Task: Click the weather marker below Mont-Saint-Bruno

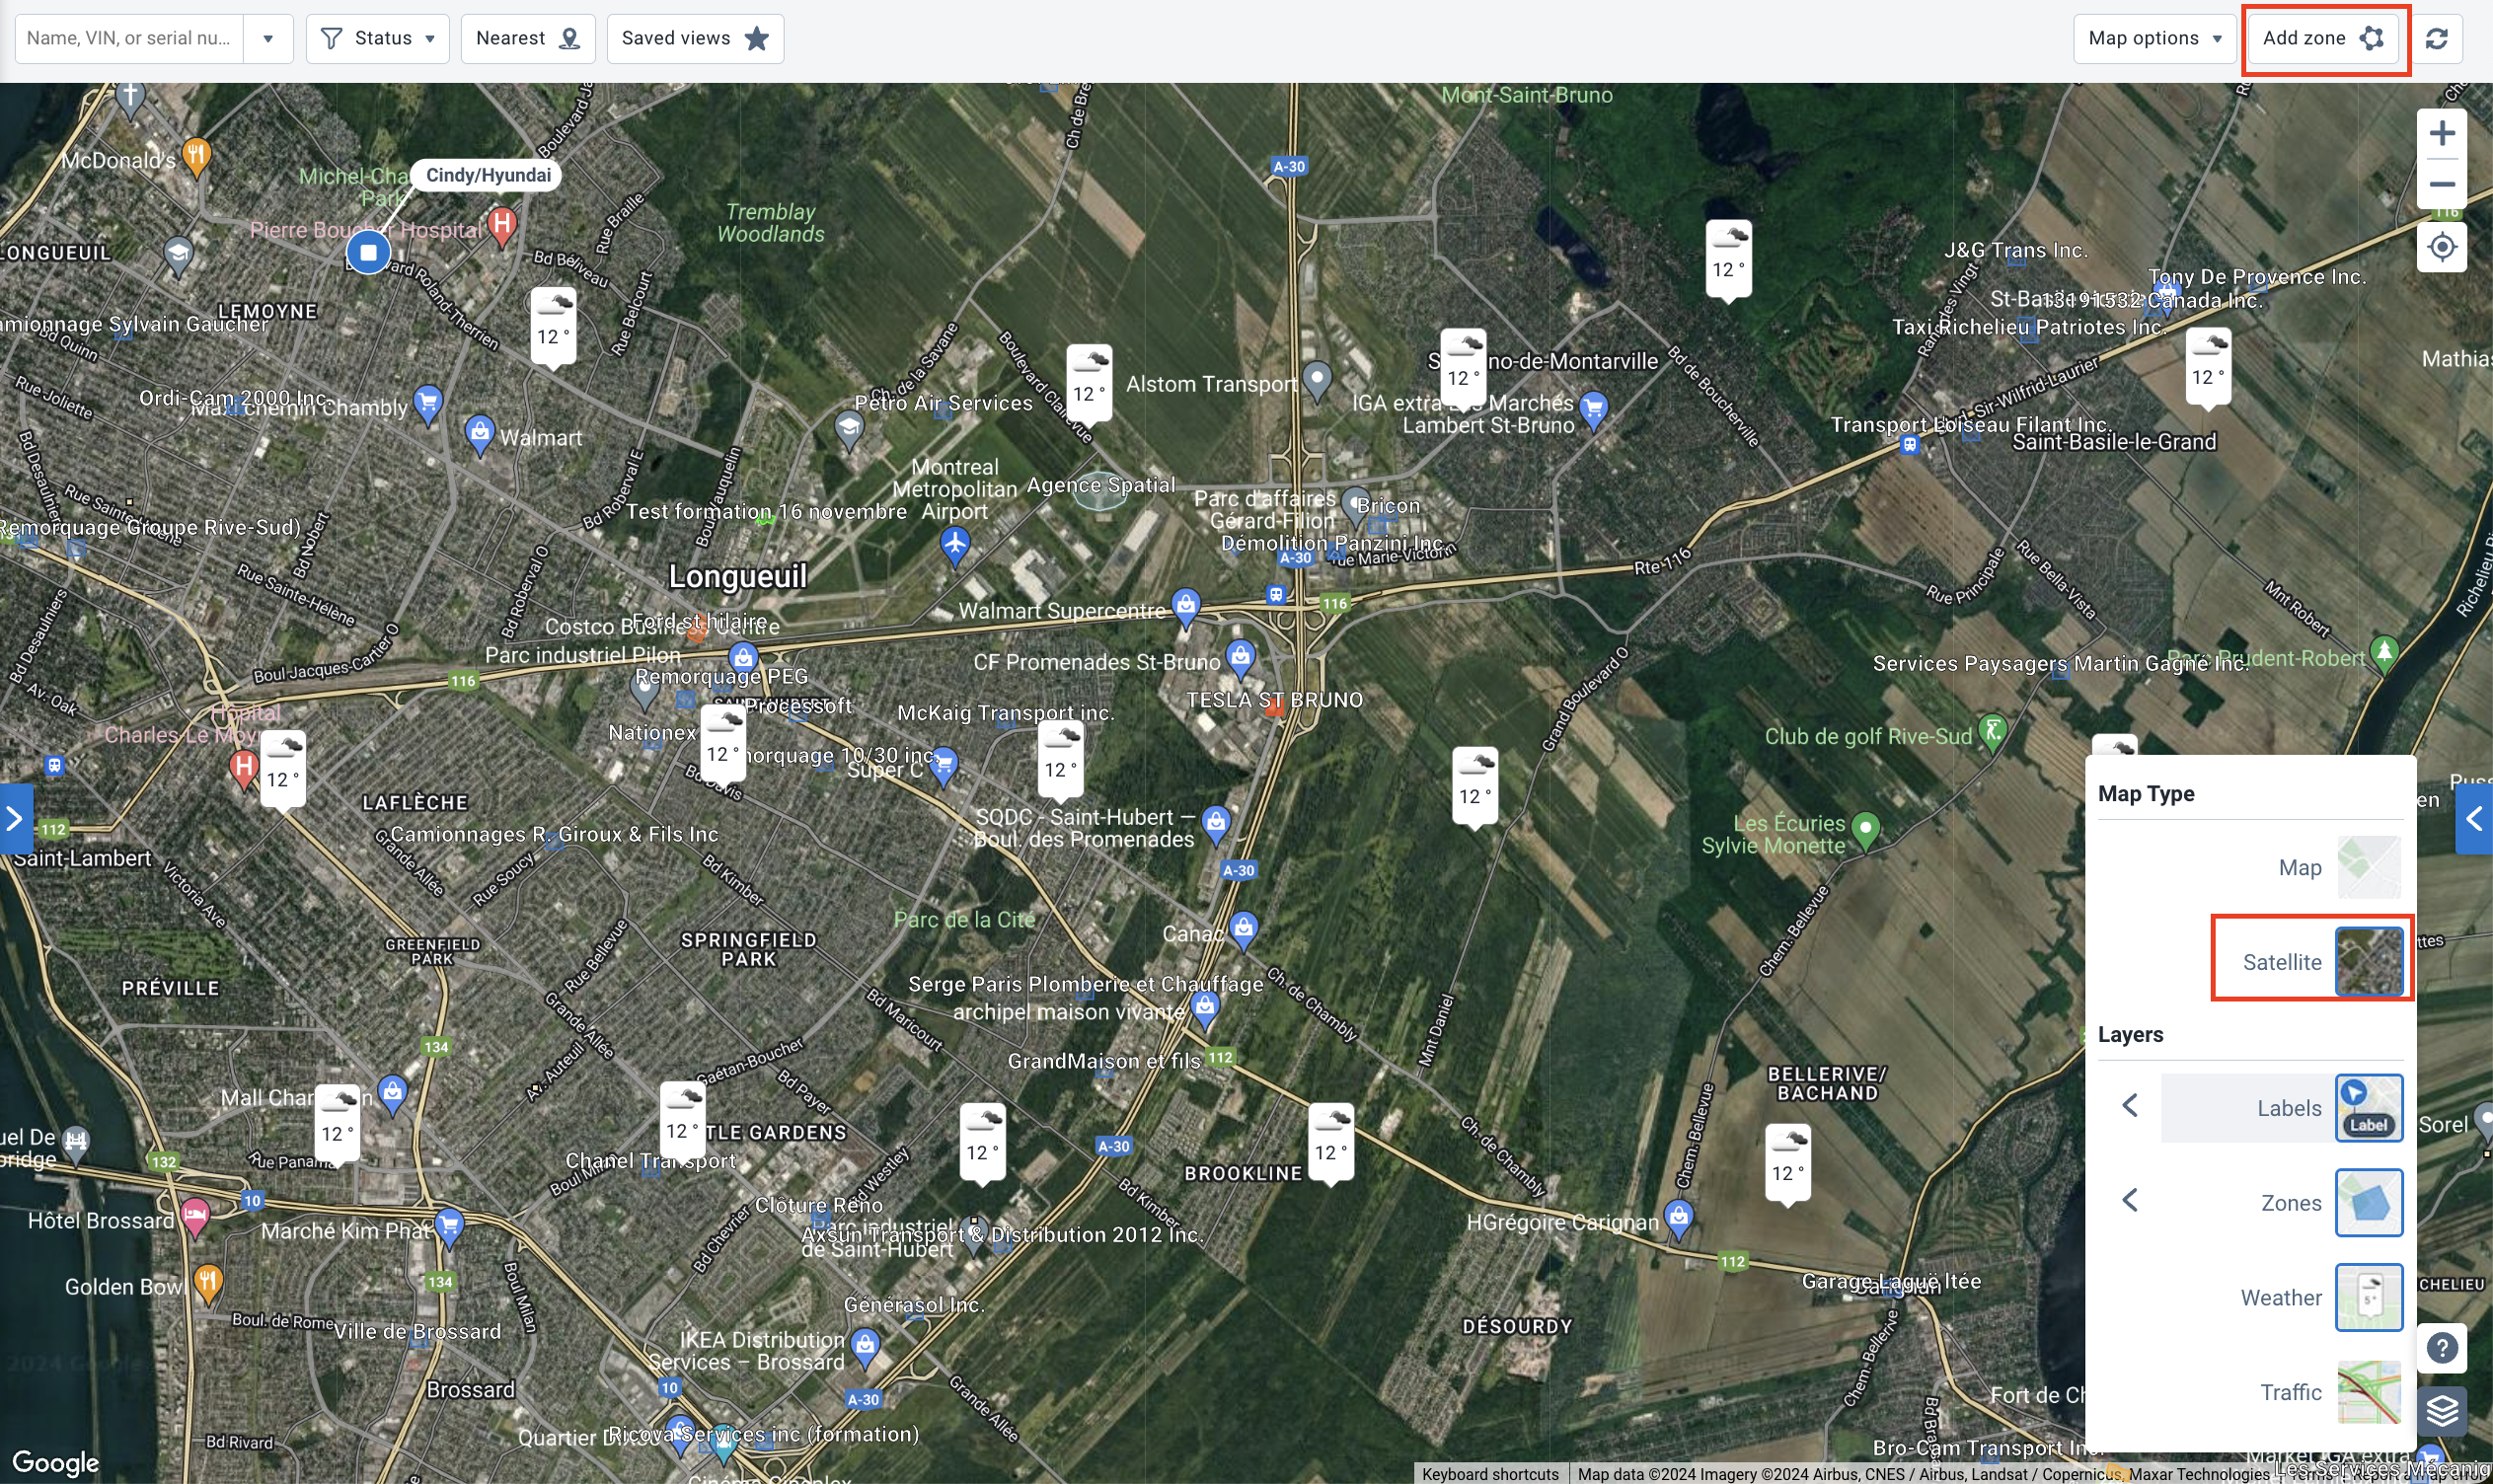Action: 1728,260
